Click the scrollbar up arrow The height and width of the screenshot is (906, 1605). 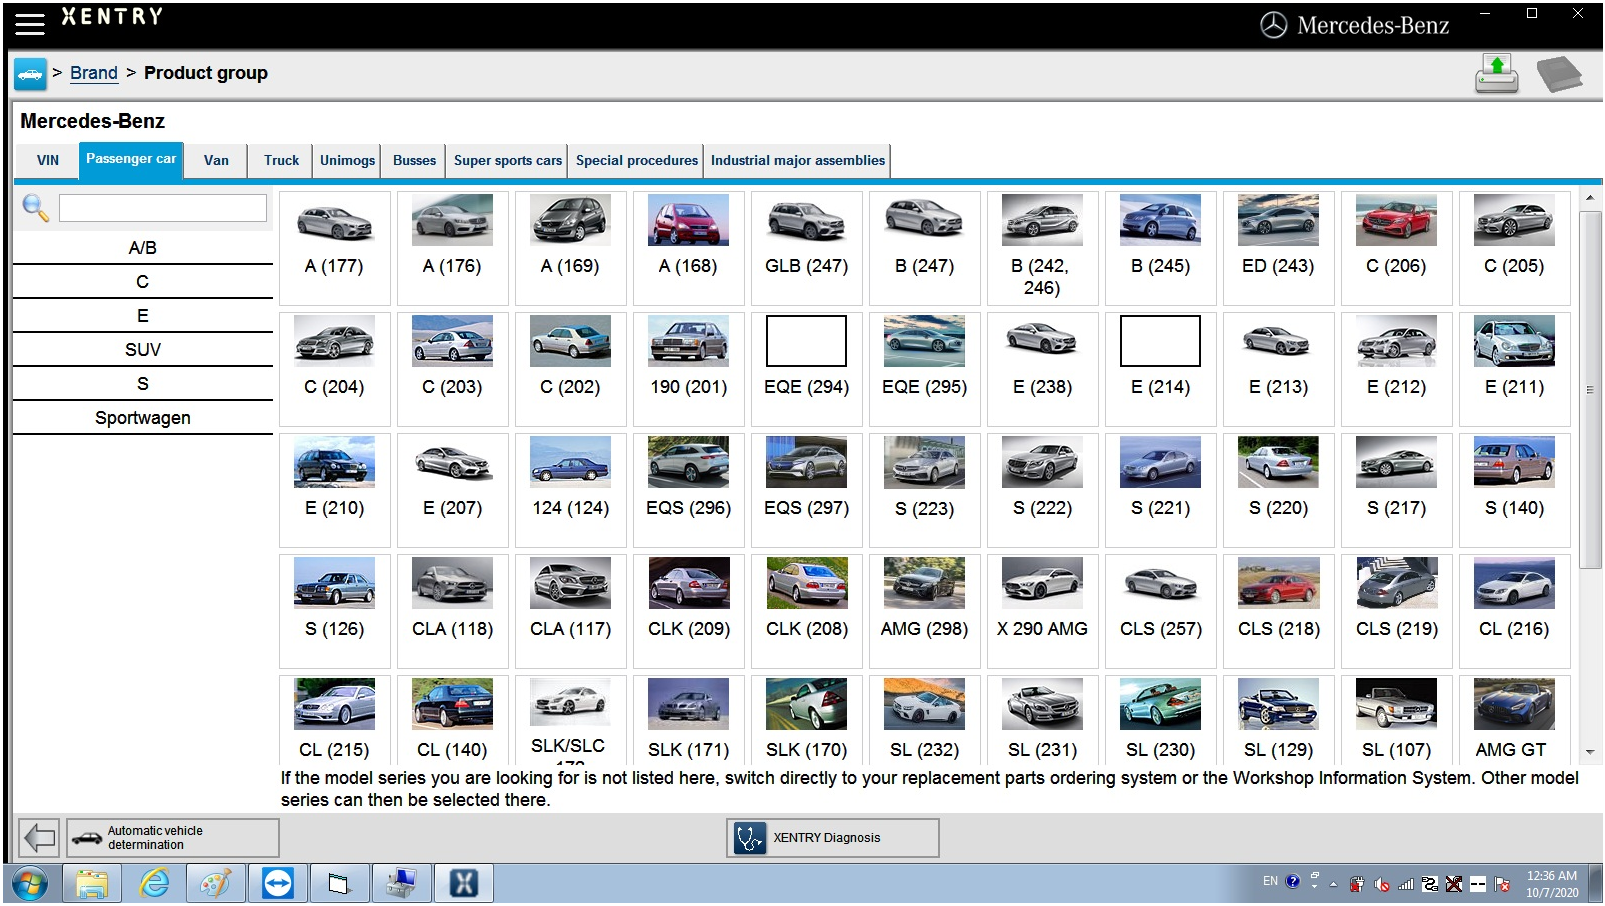(x=1590, y=198)
